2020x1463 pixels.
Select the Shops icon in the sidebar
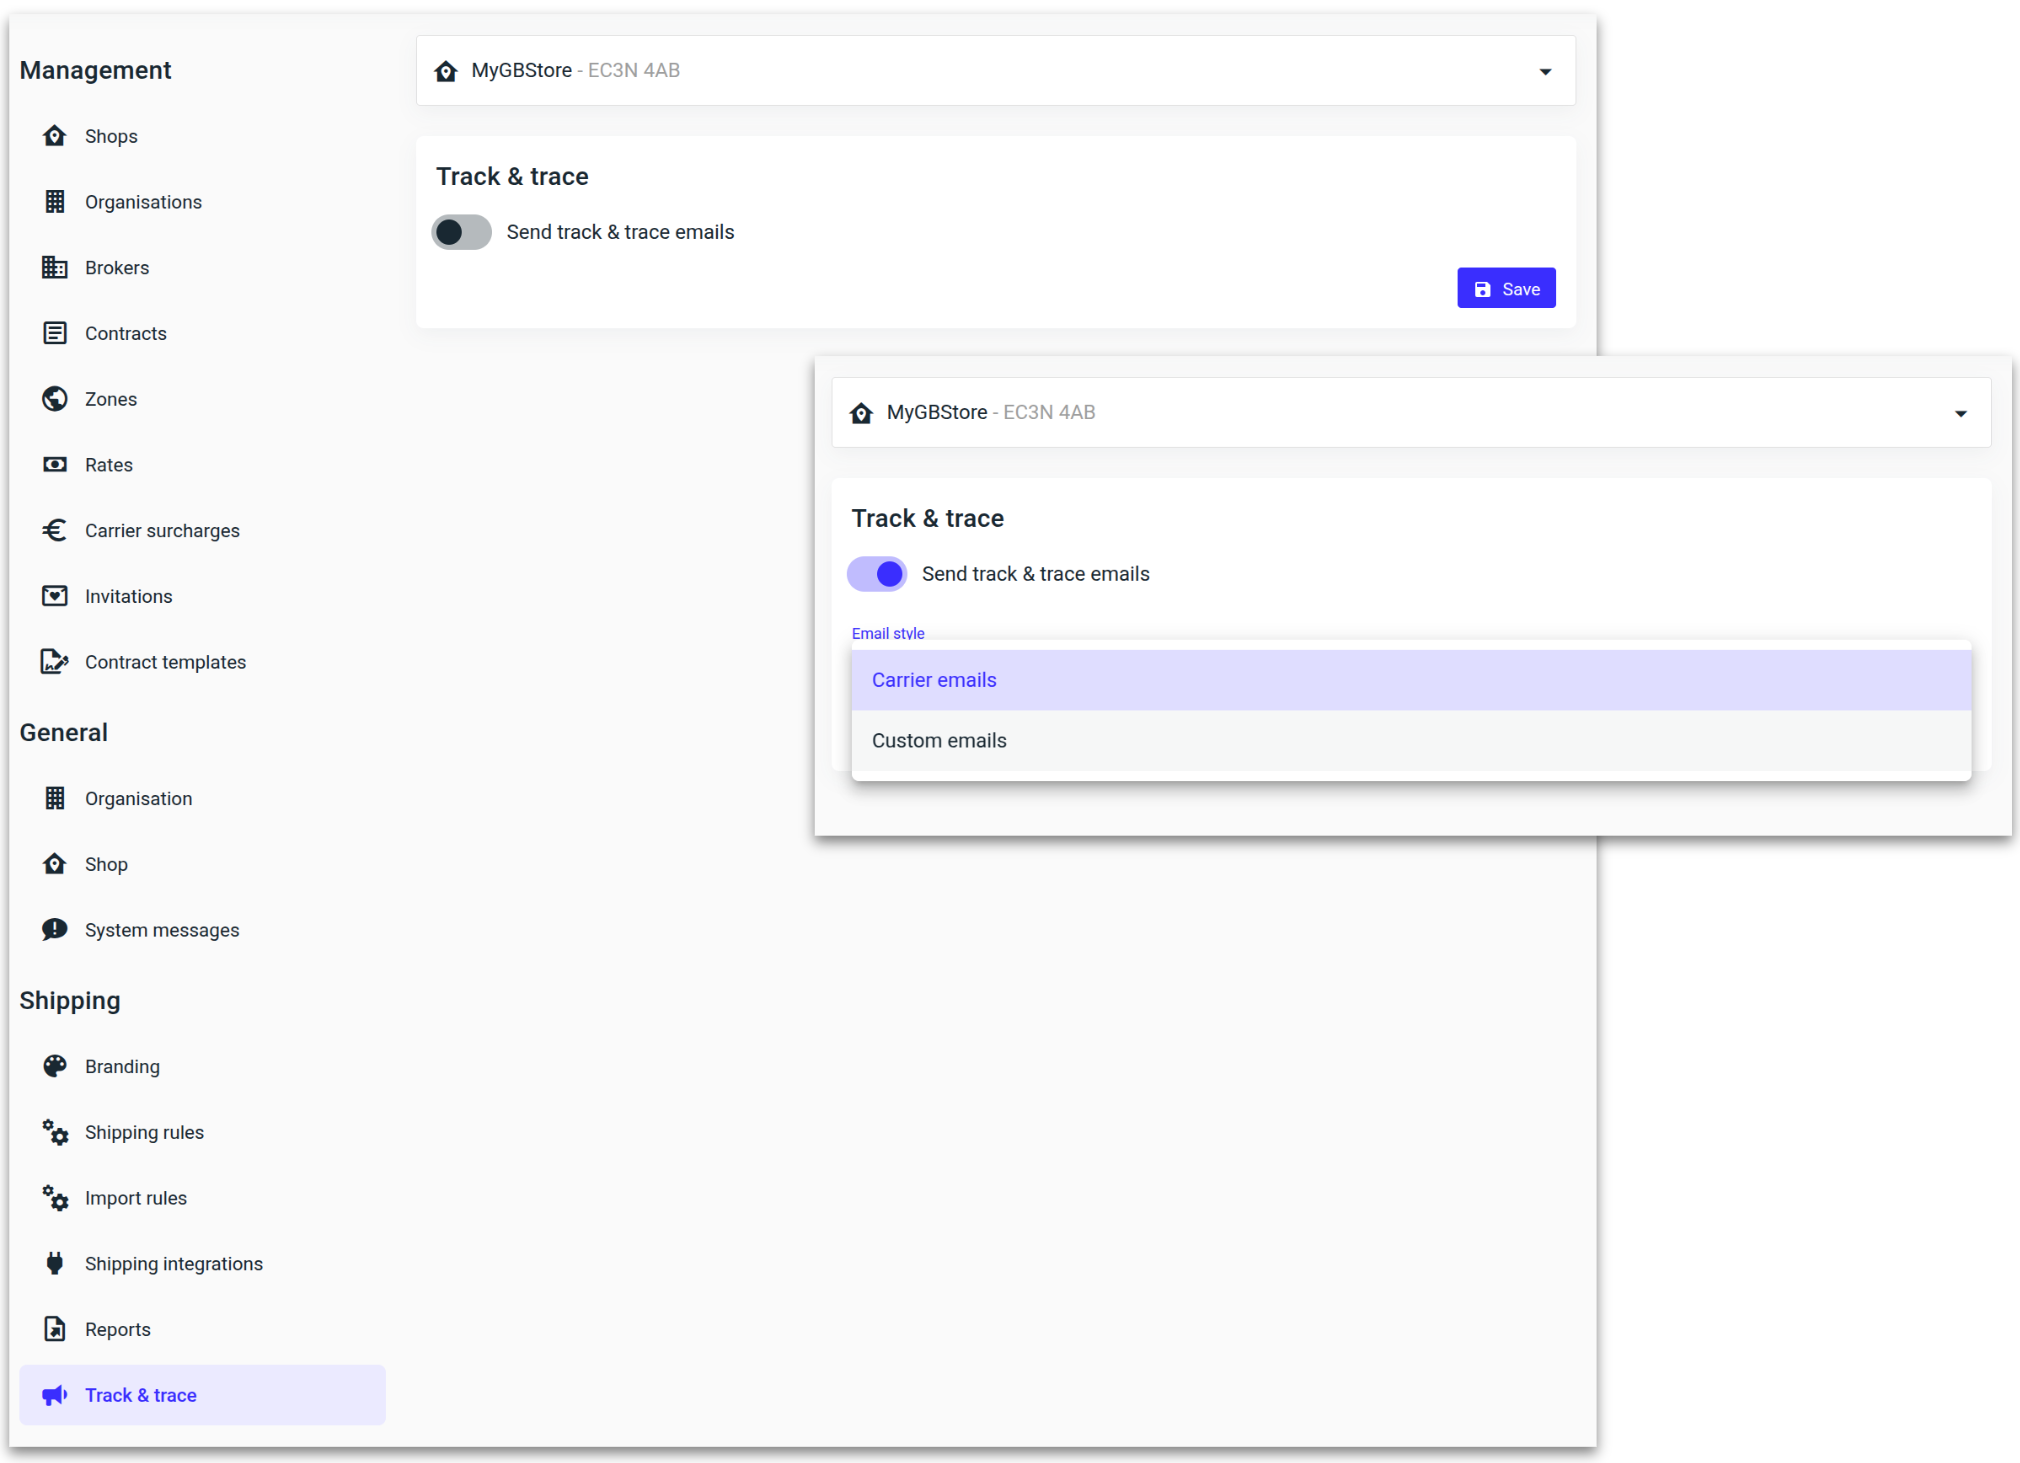(55, 136)
